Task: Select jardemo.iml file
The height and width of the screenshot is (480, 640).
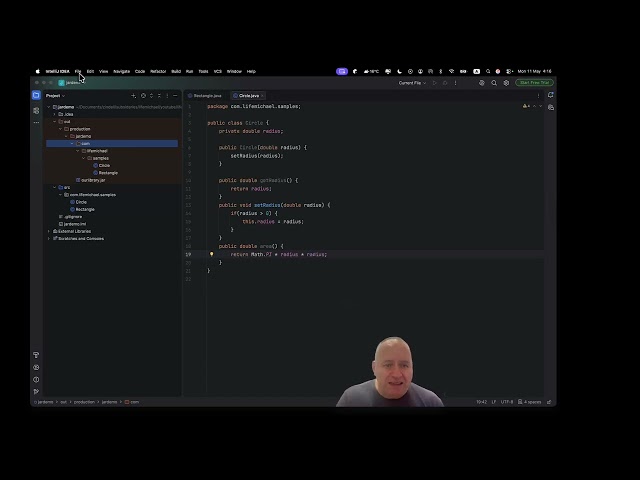Action: point(72,224)
